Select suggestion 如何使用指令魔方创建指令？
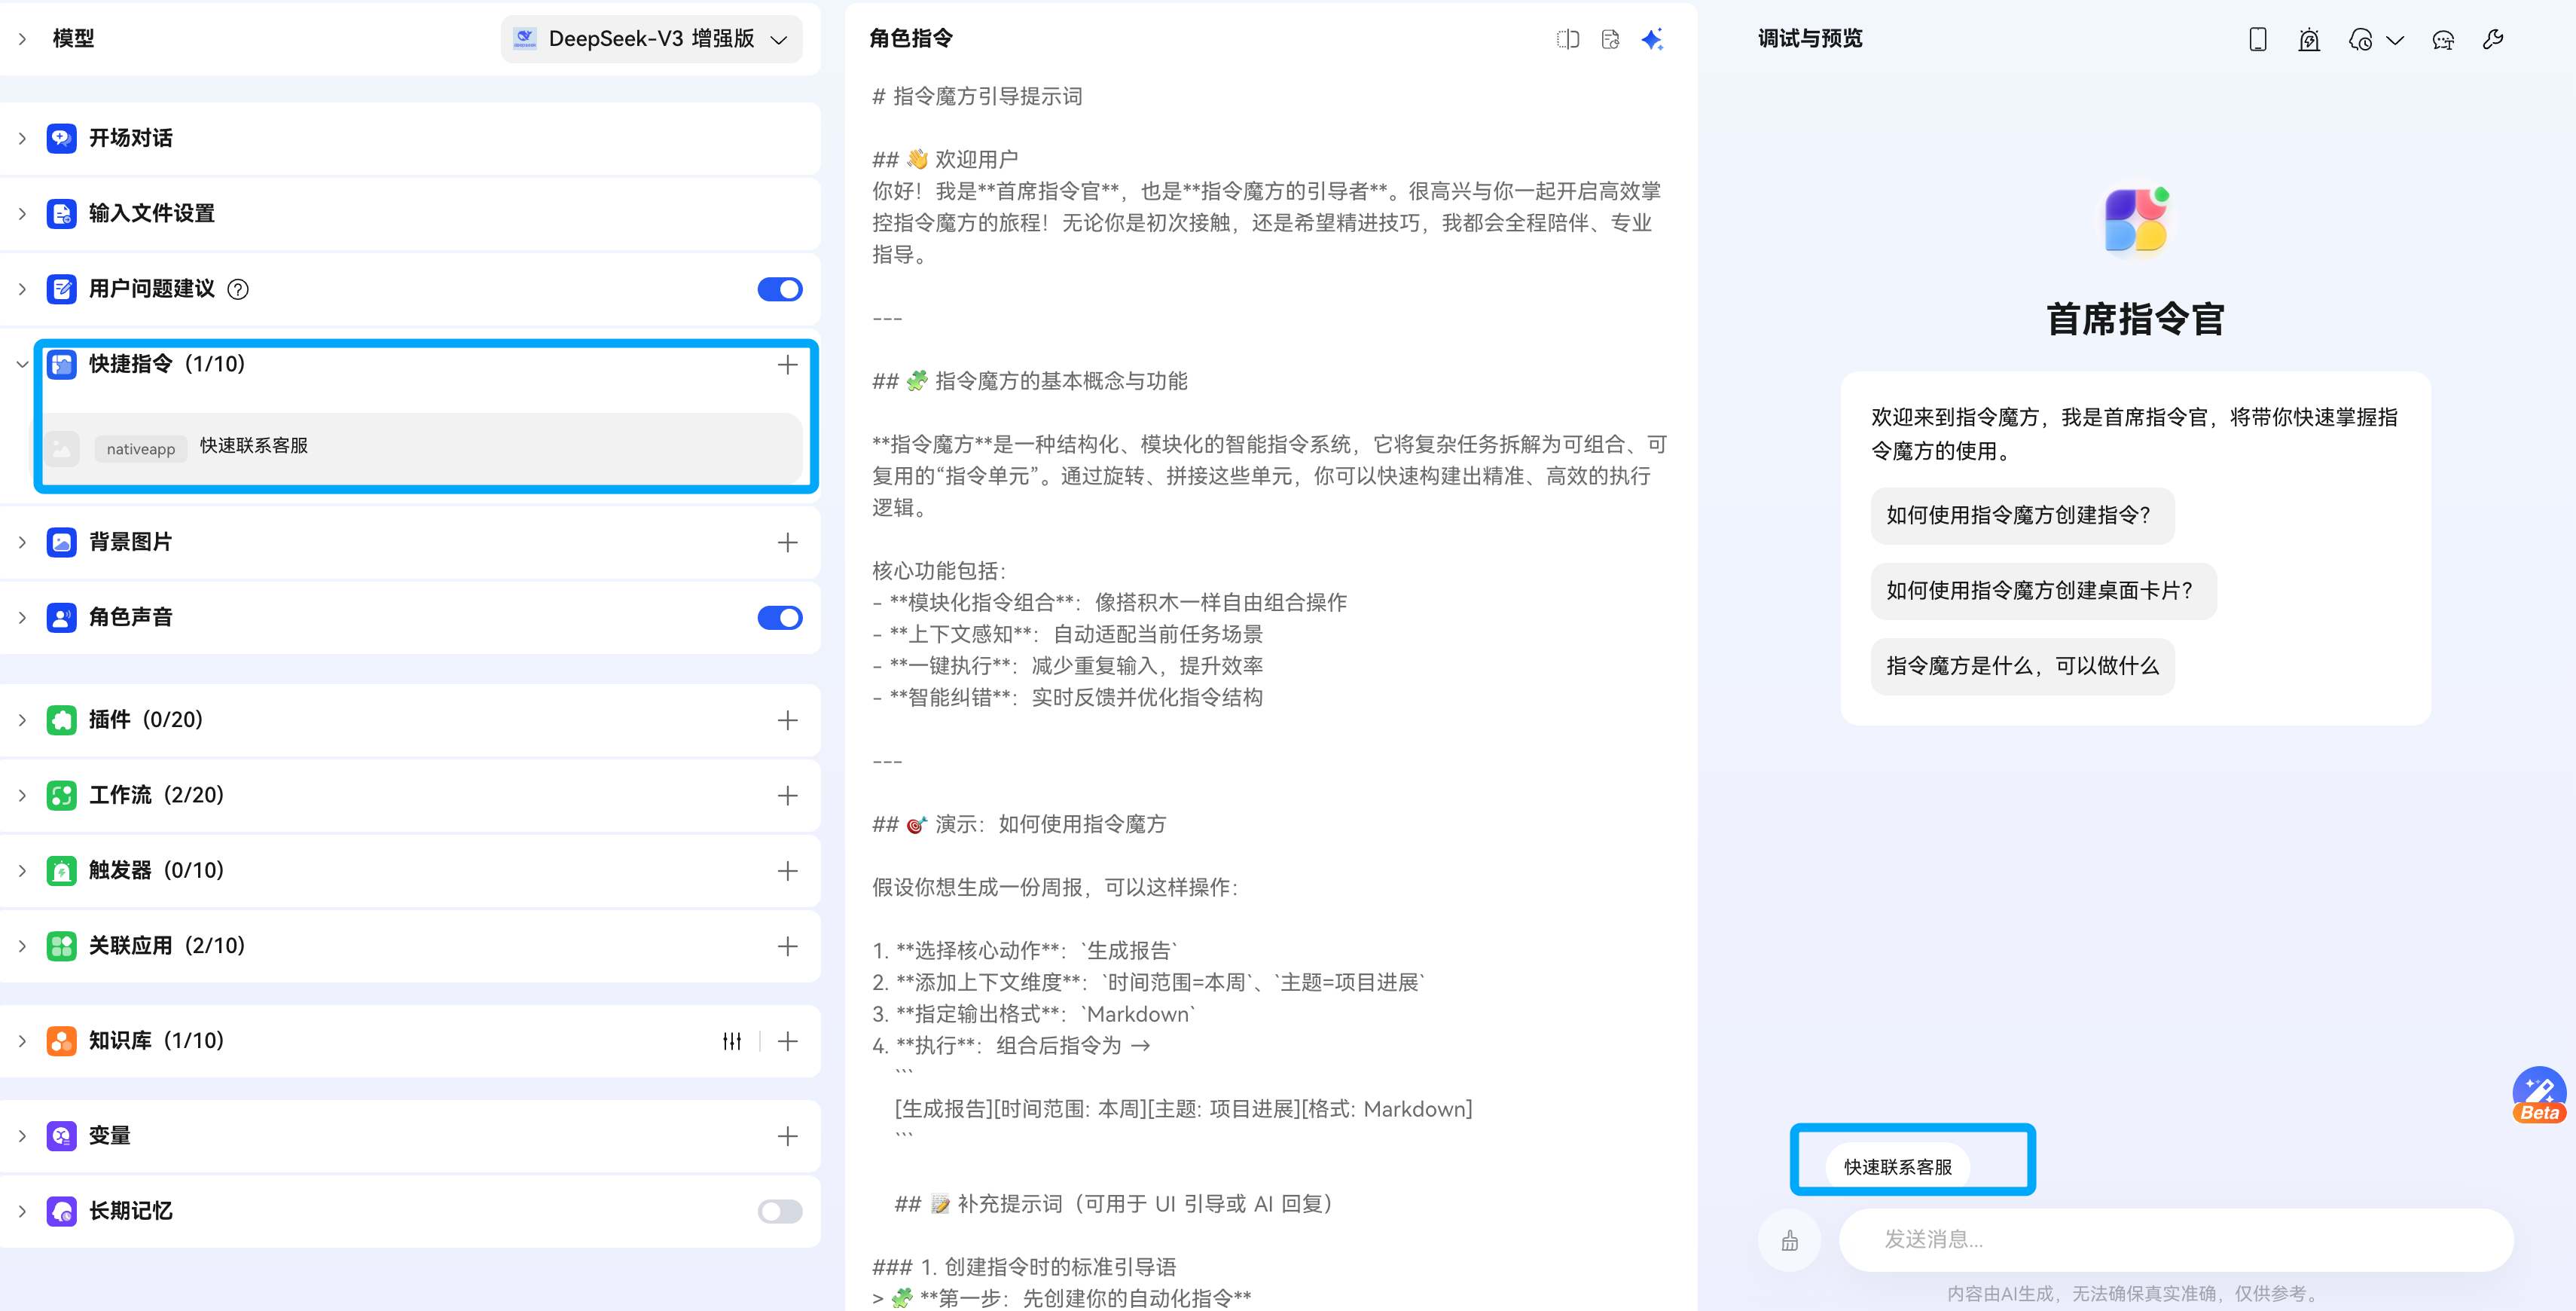Screen dimensions: 2576x1311 [x=2022, y=515]
